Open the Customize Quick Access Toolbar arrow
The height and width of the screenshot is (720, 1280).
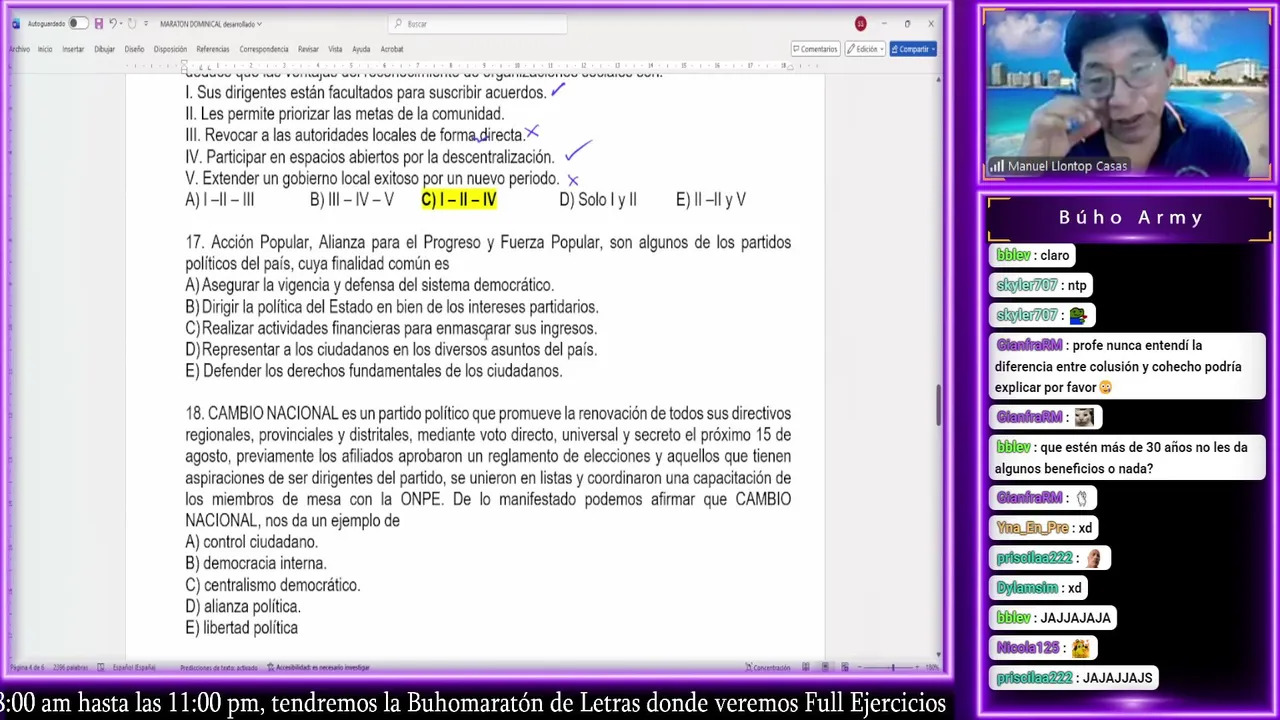click(x=146, y=24)
